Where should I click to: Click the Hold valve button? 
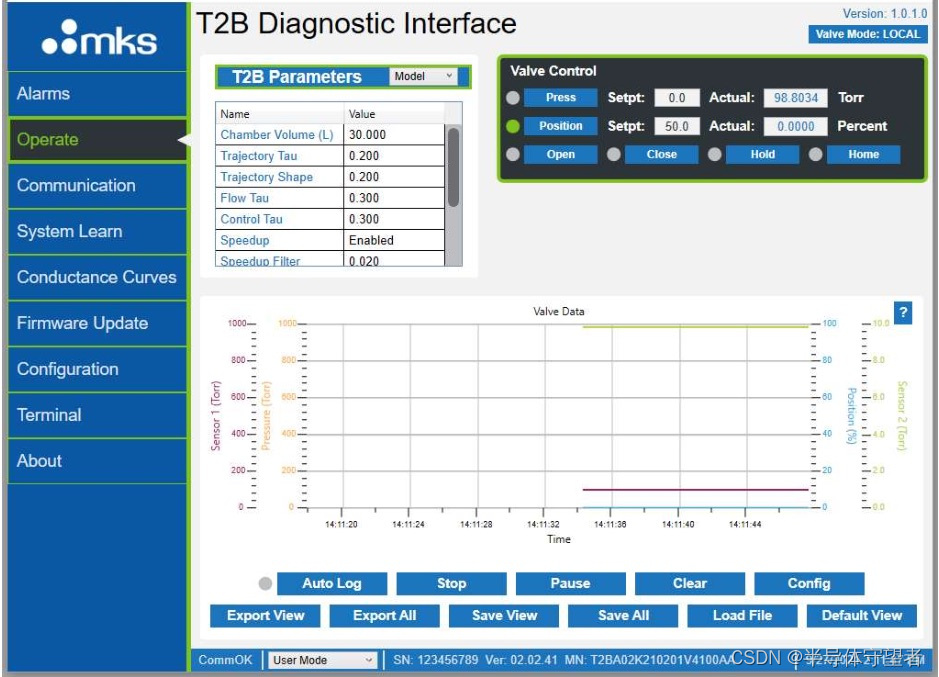(x=762, y=155)
